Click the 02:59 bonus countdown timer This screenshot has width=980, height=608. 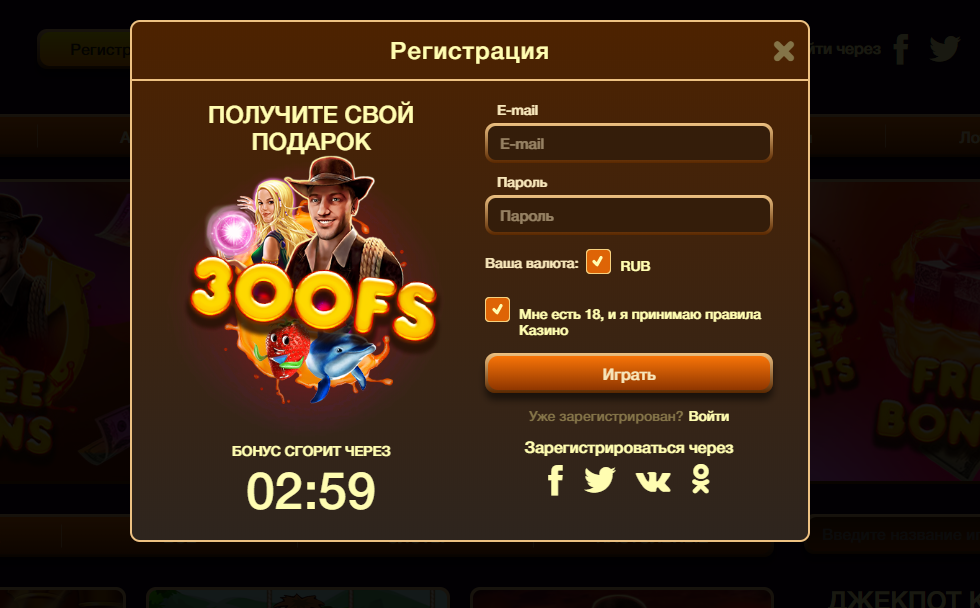click(311, 491)
